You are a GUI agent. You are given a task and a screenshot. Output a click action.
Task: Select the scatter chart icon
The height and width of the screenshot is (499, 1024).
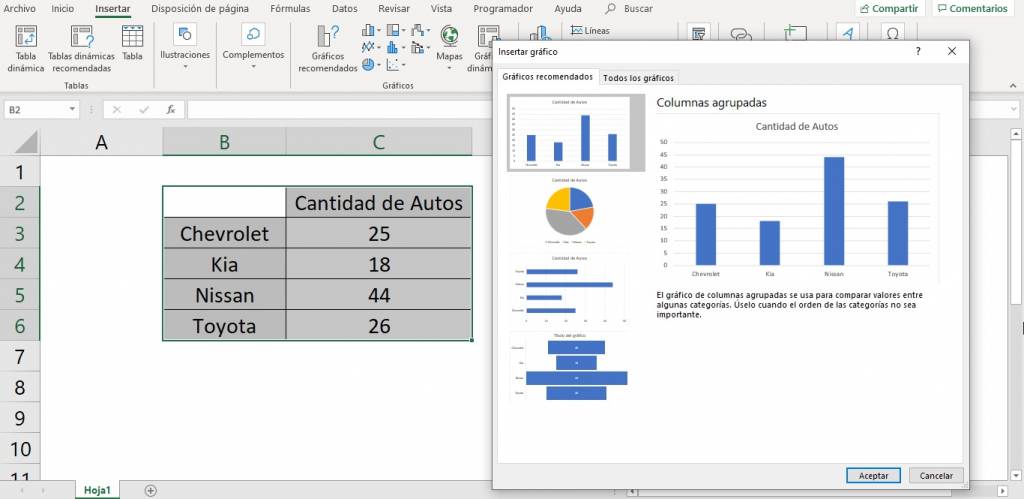(x=392, y=64)
